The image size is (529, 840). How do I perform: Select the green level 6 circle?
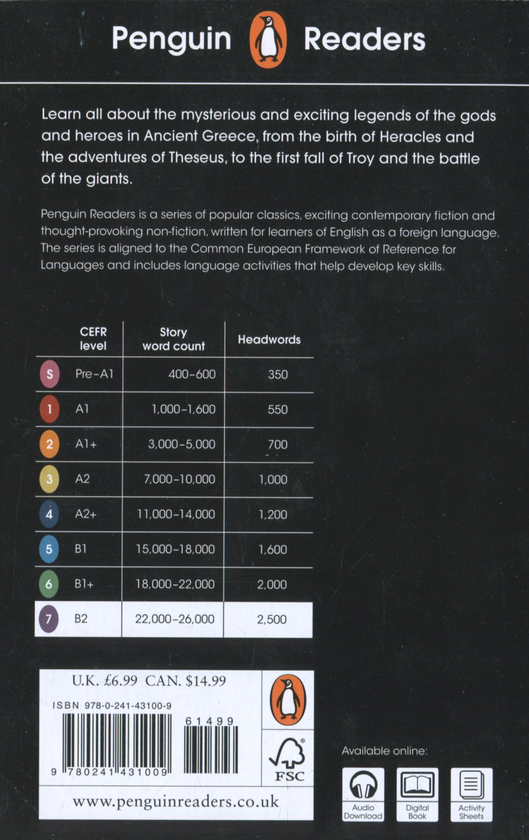(x=49, y=584)
